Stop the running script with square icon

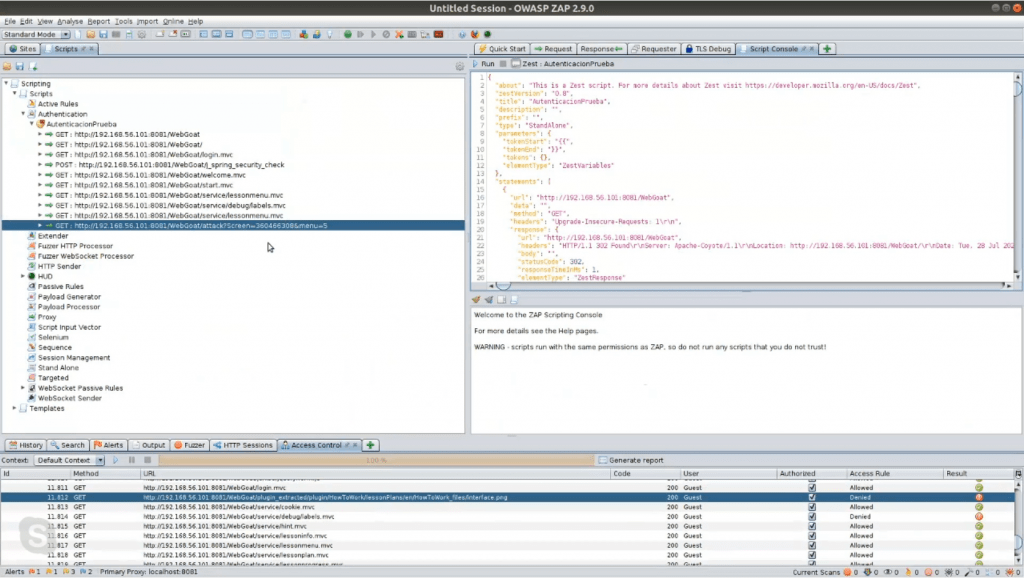(x=503, y=64)
